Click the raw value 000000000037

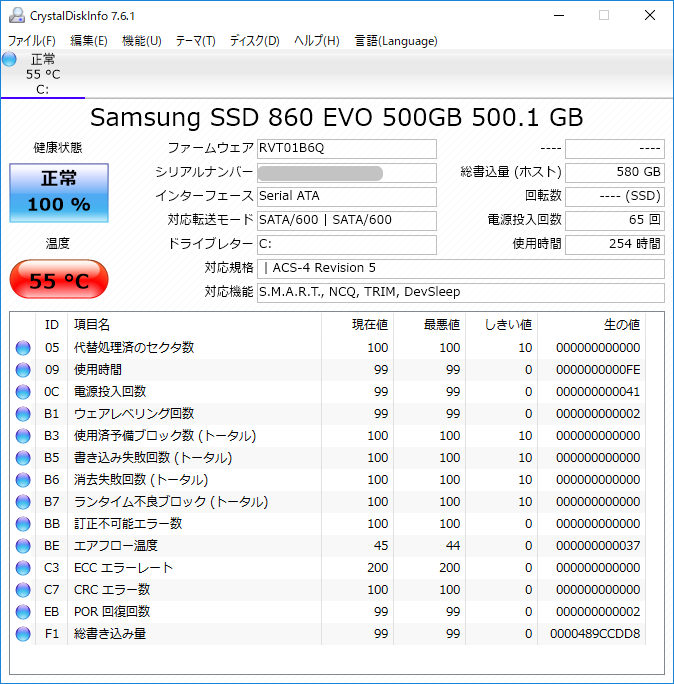tap(598, 546)
